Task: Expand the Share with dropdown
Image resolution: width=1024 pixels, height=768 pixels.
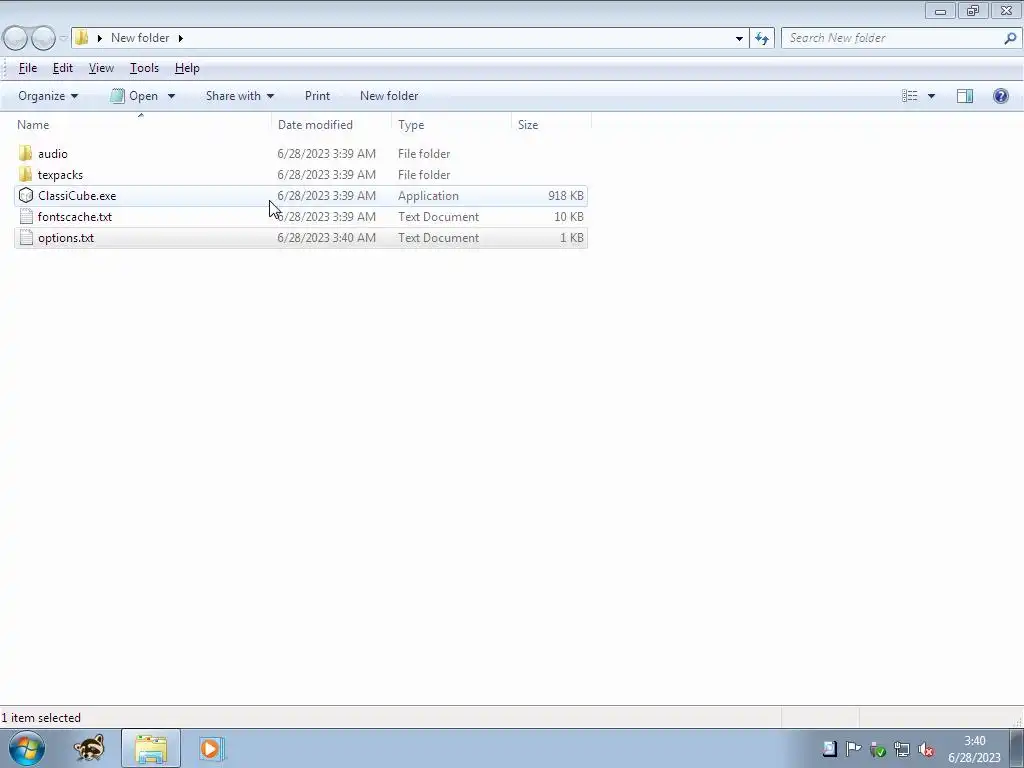Action: pyautogui.click(x=240, y=96)
